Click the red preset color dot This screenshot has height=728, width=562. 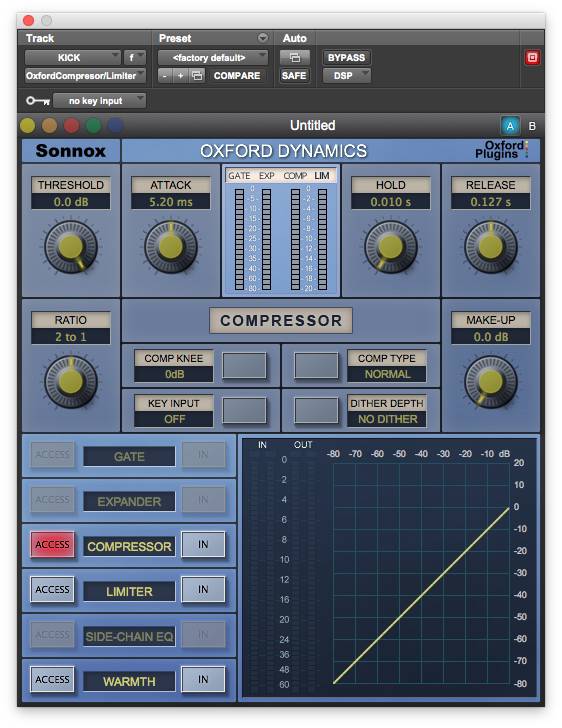point(72,125)
